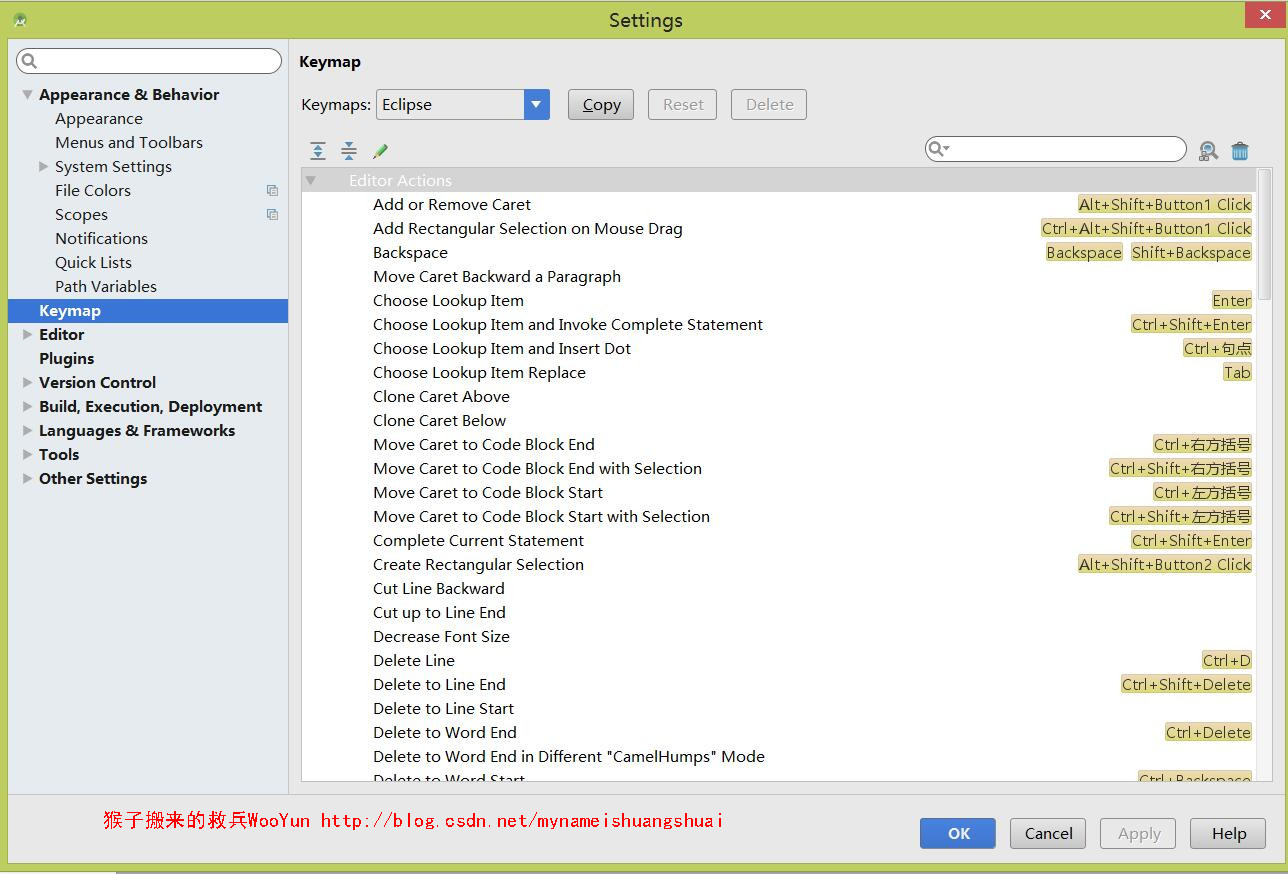Click the Collapse All icon above the action list

349,151
